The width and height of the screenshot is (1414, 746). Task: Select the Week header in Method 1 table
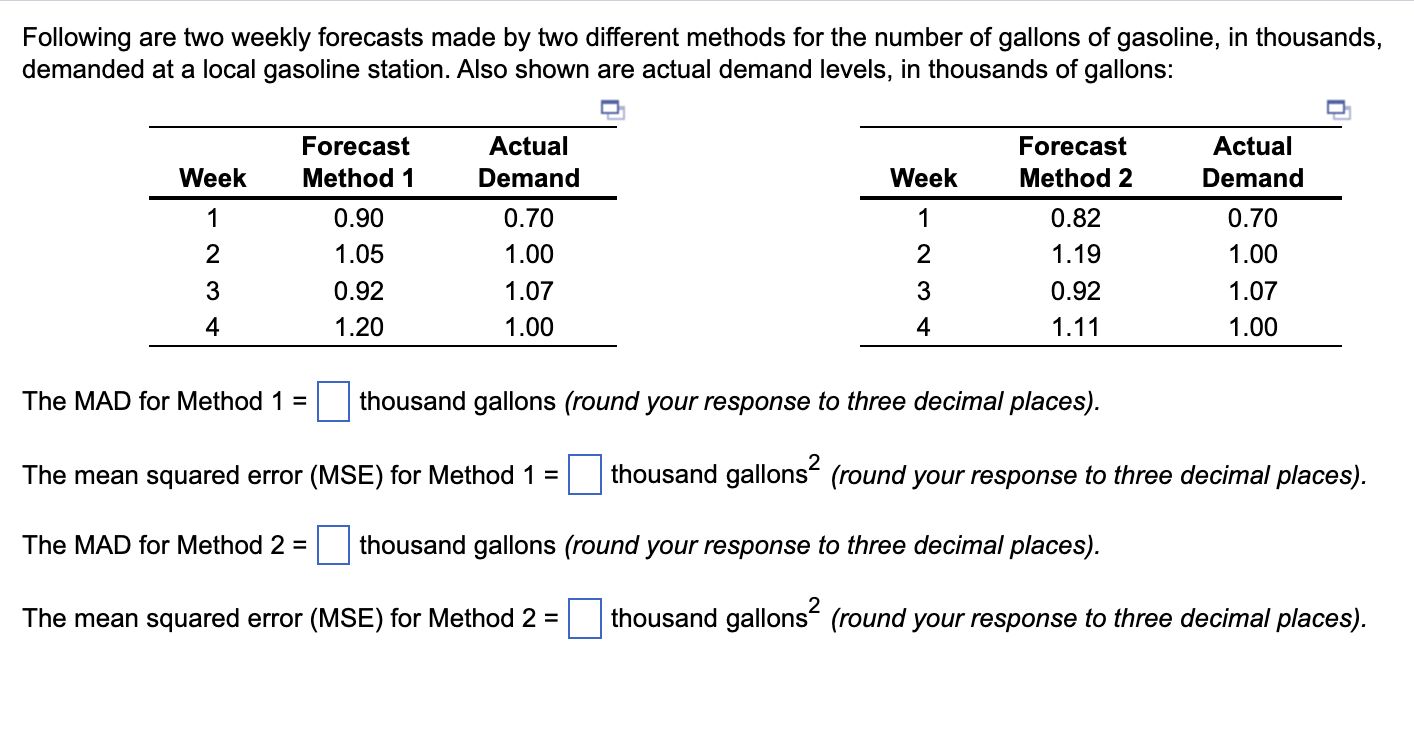click(212, 178)
